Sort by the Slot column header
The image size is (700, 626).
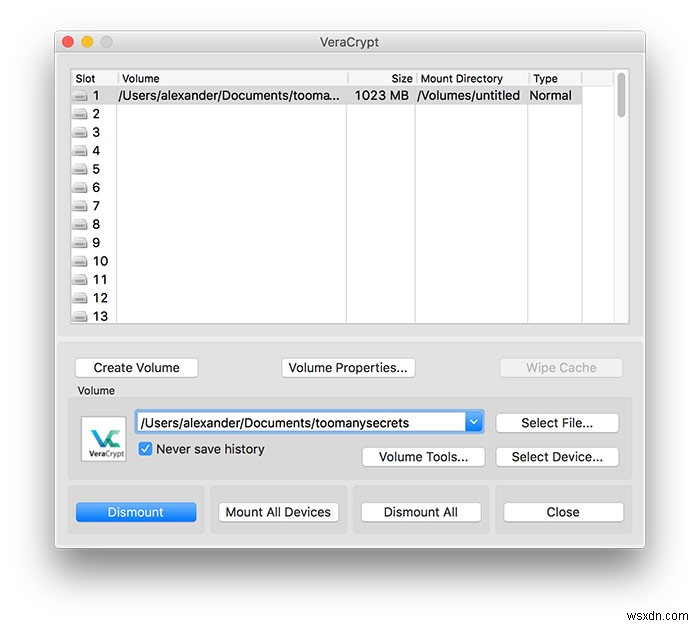point(95,79)
